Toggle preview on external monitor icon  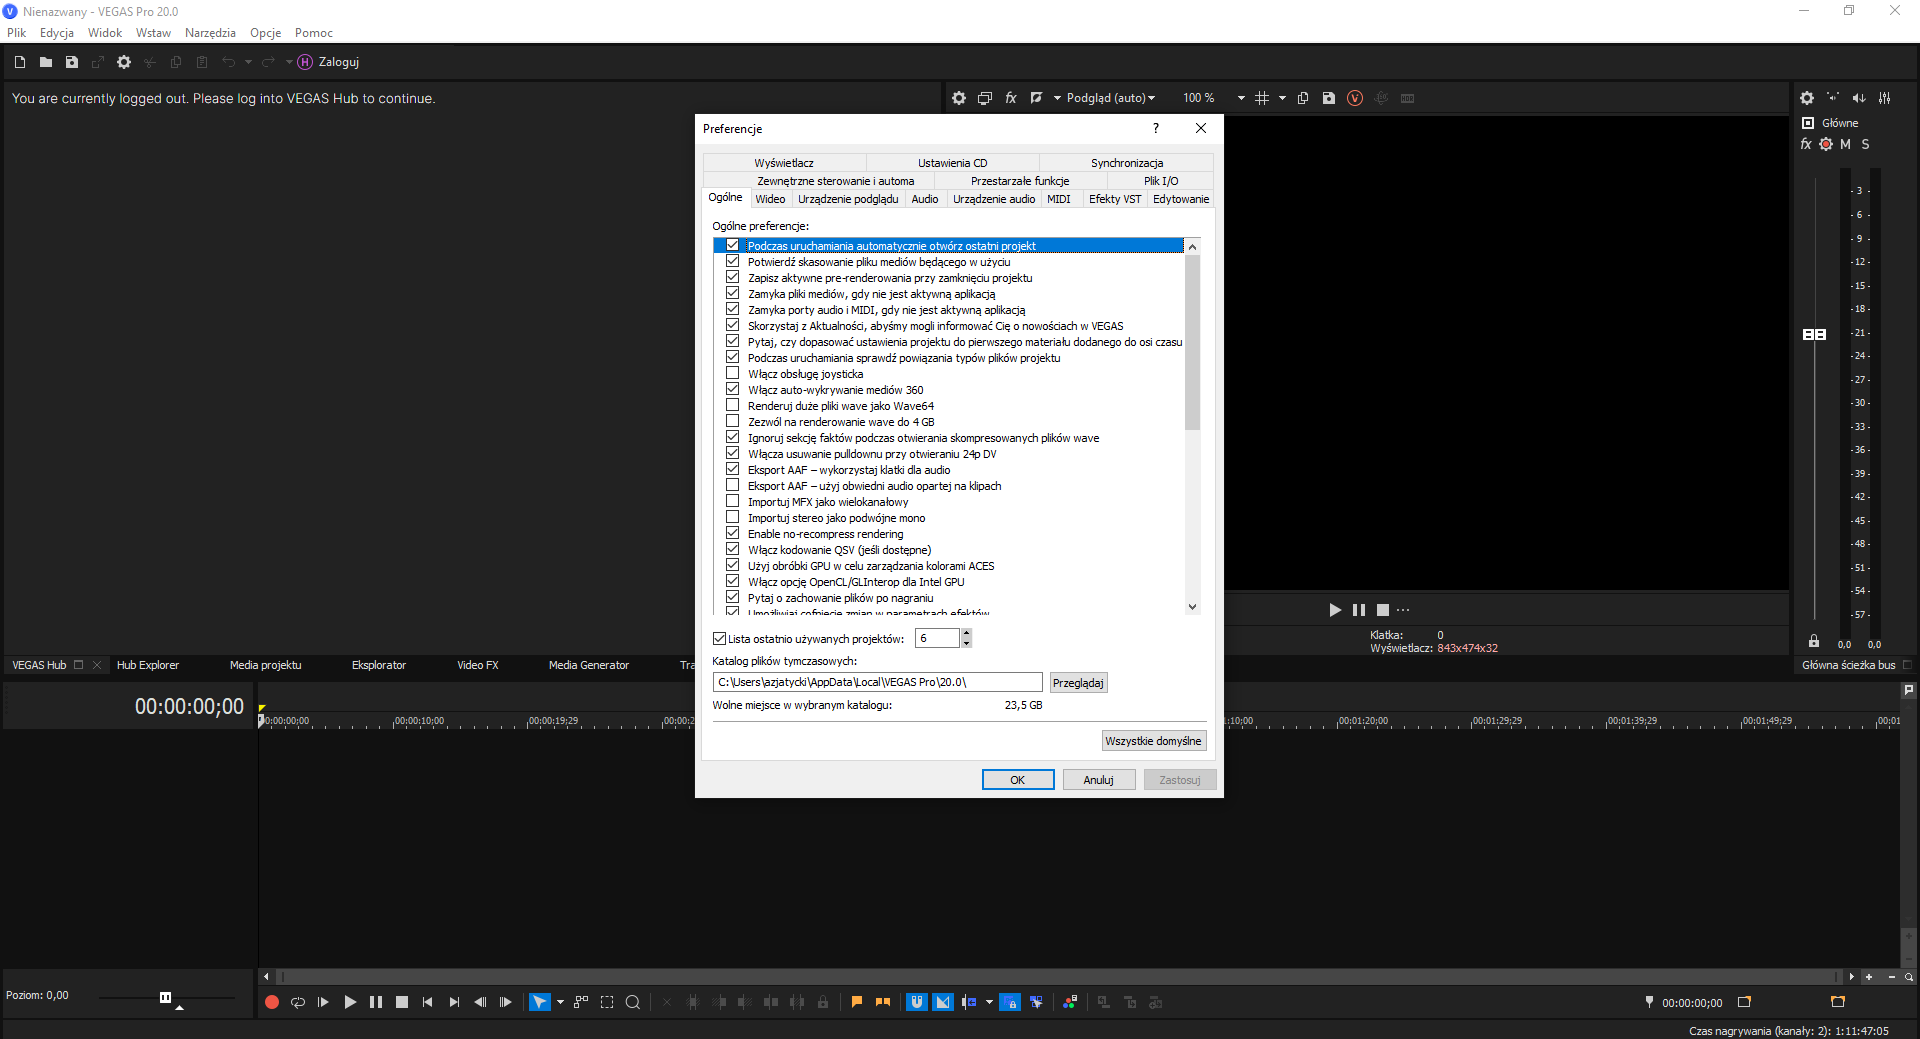click(985, 98)
